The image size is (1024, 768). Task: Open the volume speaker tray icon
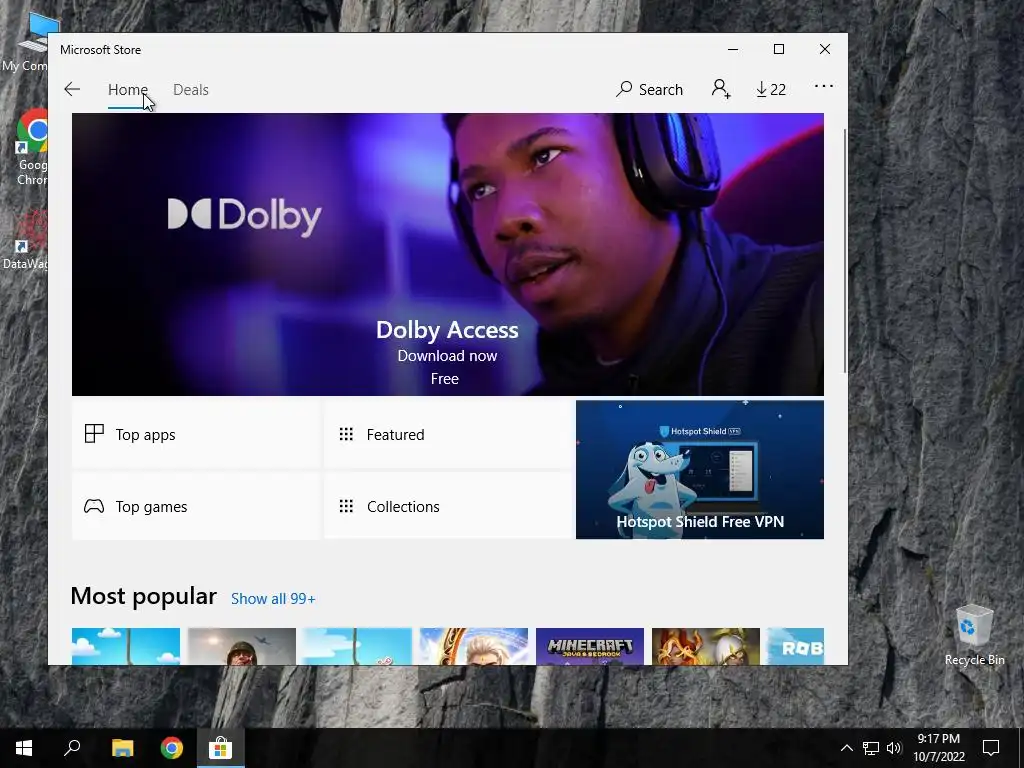tap(893, 748)
